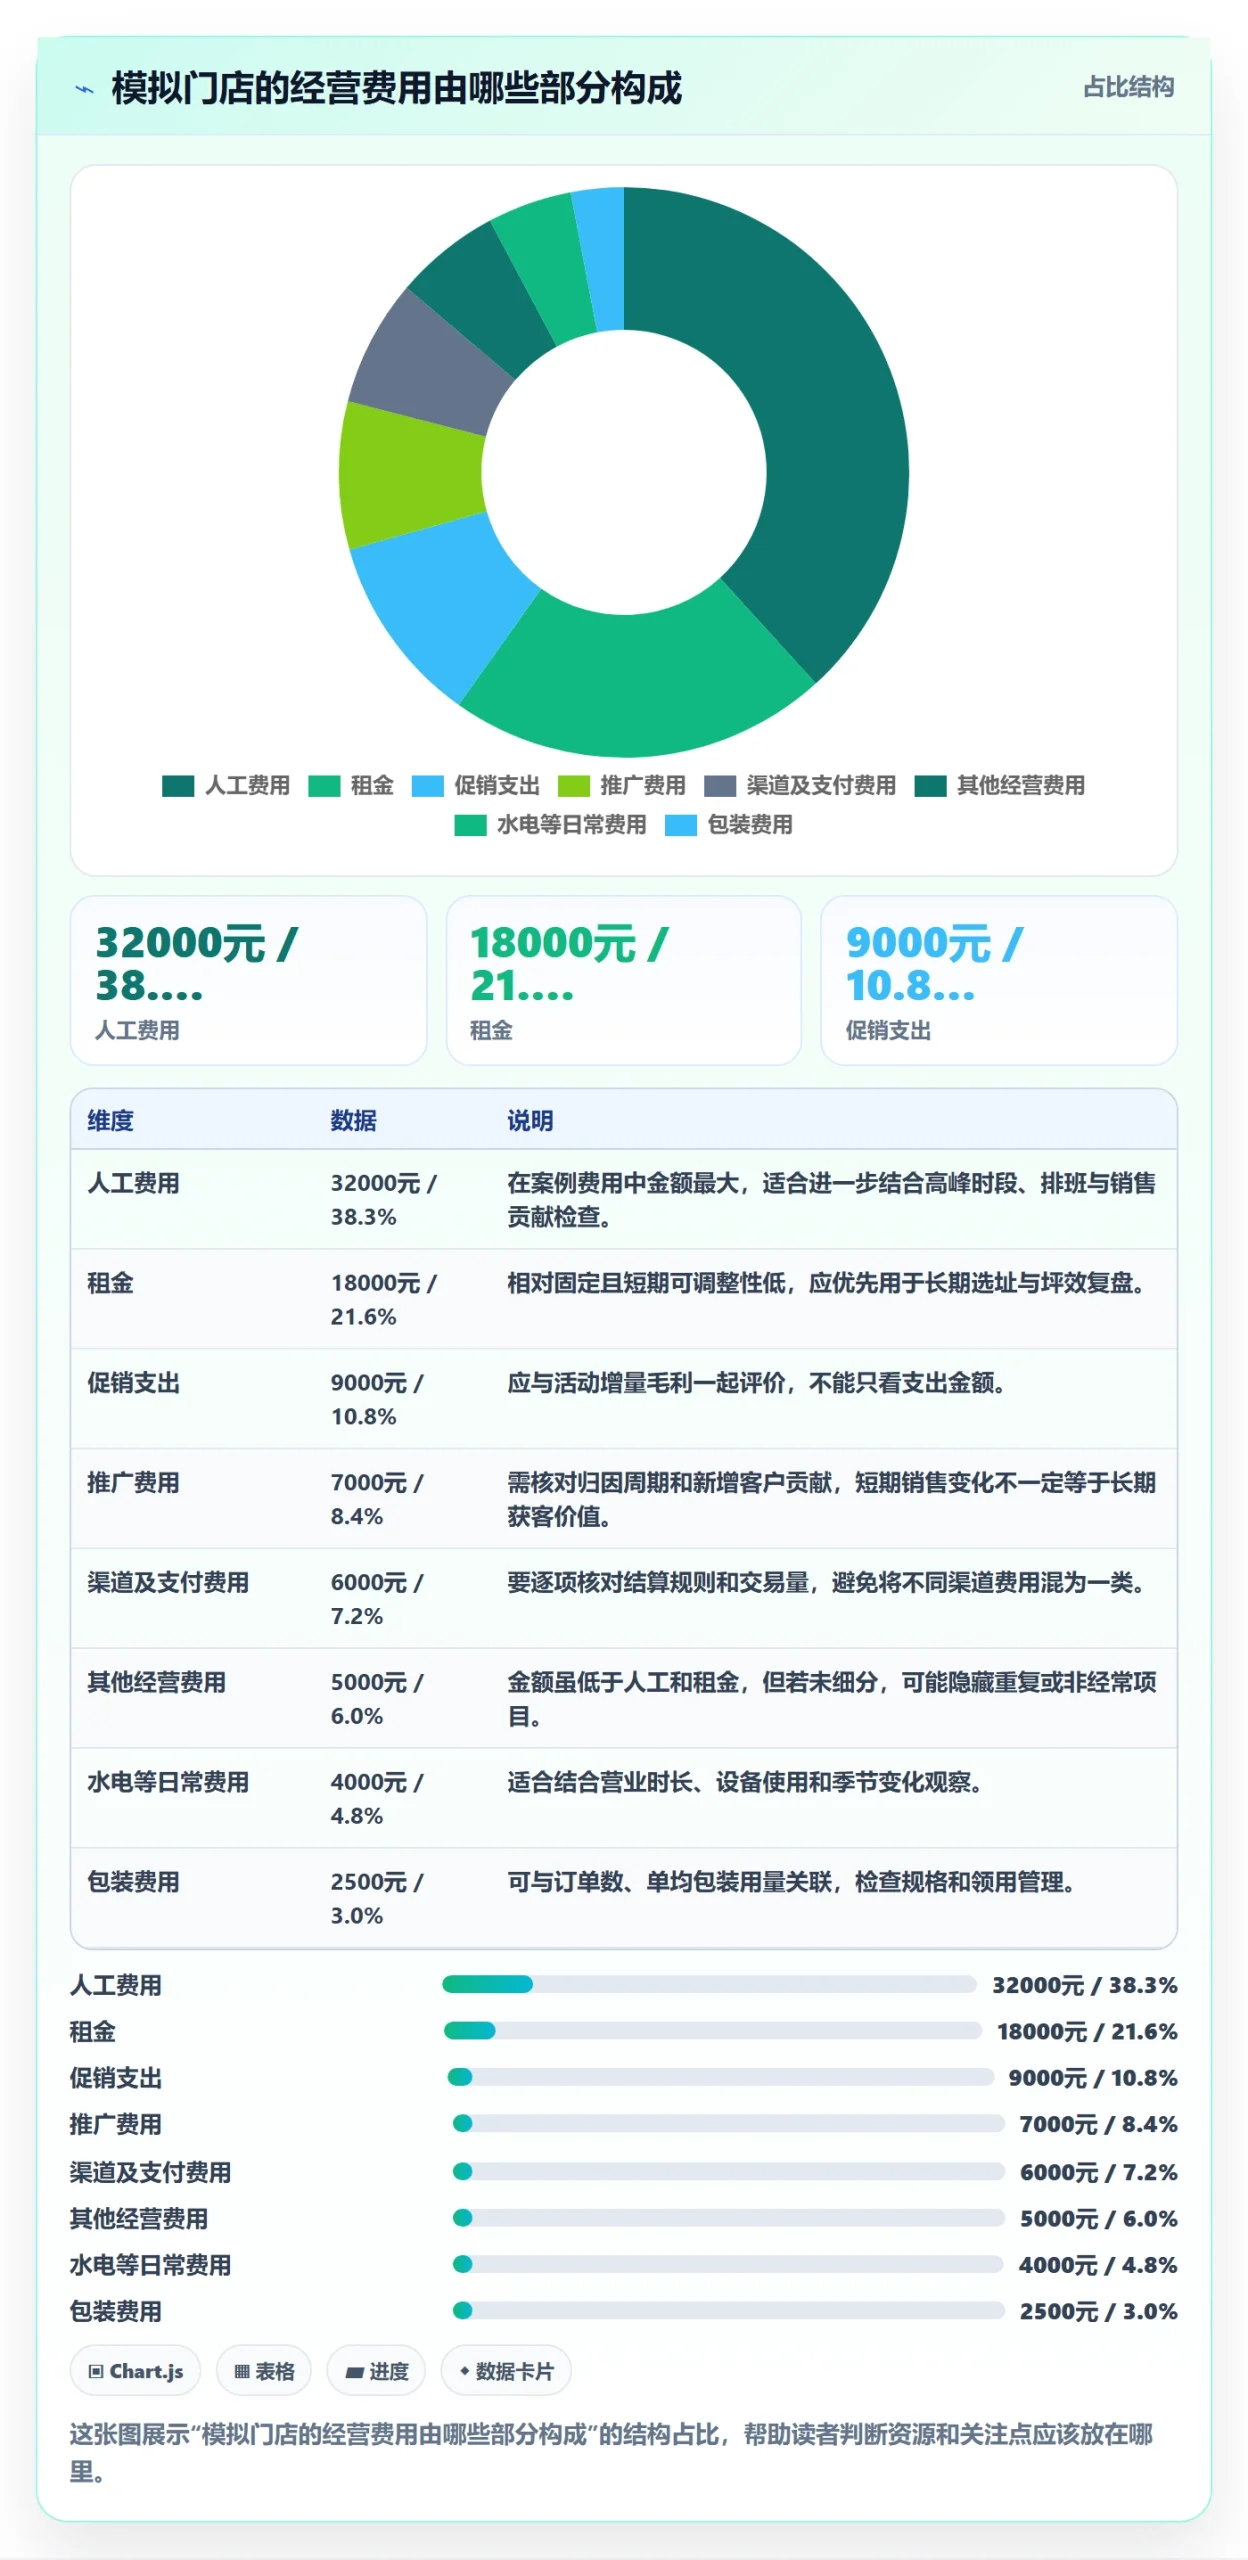The width and height of the screenshot is (1248, 2560).
Task: Click the 渠道及支付费用 progress bar
Action: point(728,2171)
